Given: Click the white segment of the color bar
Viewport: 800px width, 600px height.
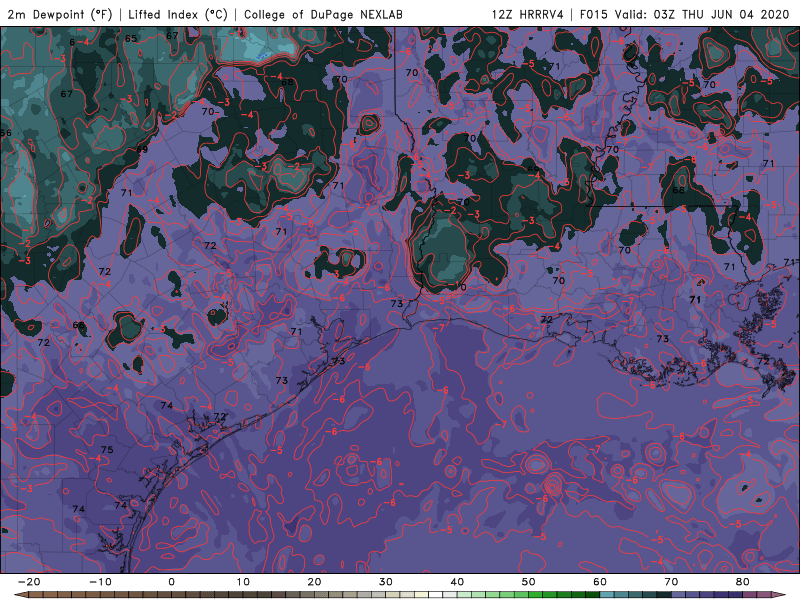Looking at the screenshot, I should [436, 595].
